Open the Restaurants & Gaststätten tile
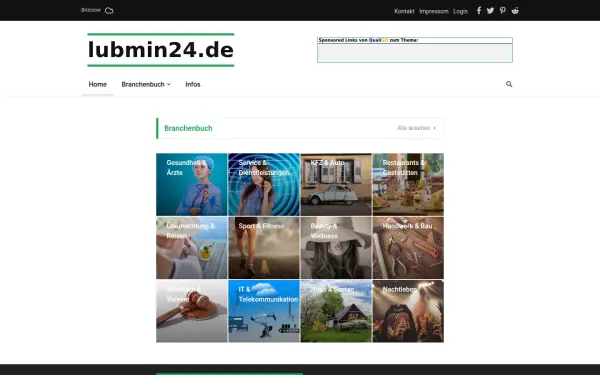600x375 pixels. point(408,184)
